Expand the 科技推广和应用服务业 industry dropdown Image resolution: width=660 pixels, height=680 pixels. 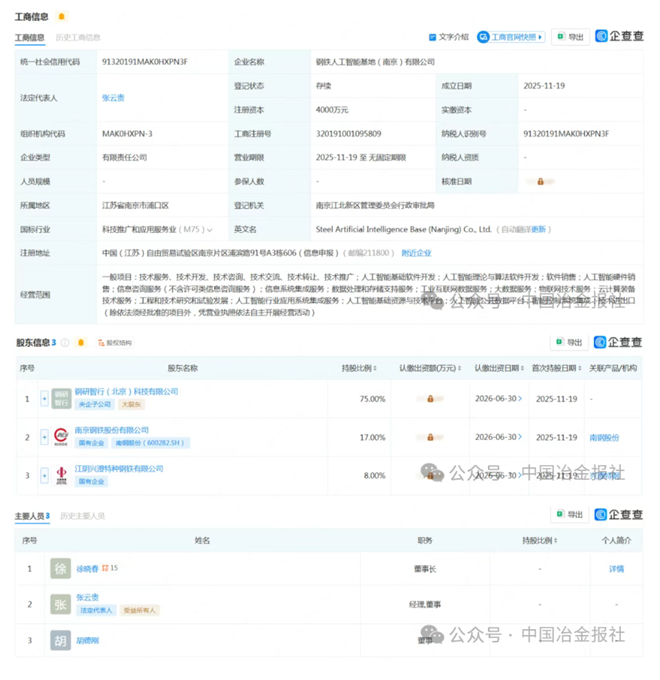click(210, 229)
